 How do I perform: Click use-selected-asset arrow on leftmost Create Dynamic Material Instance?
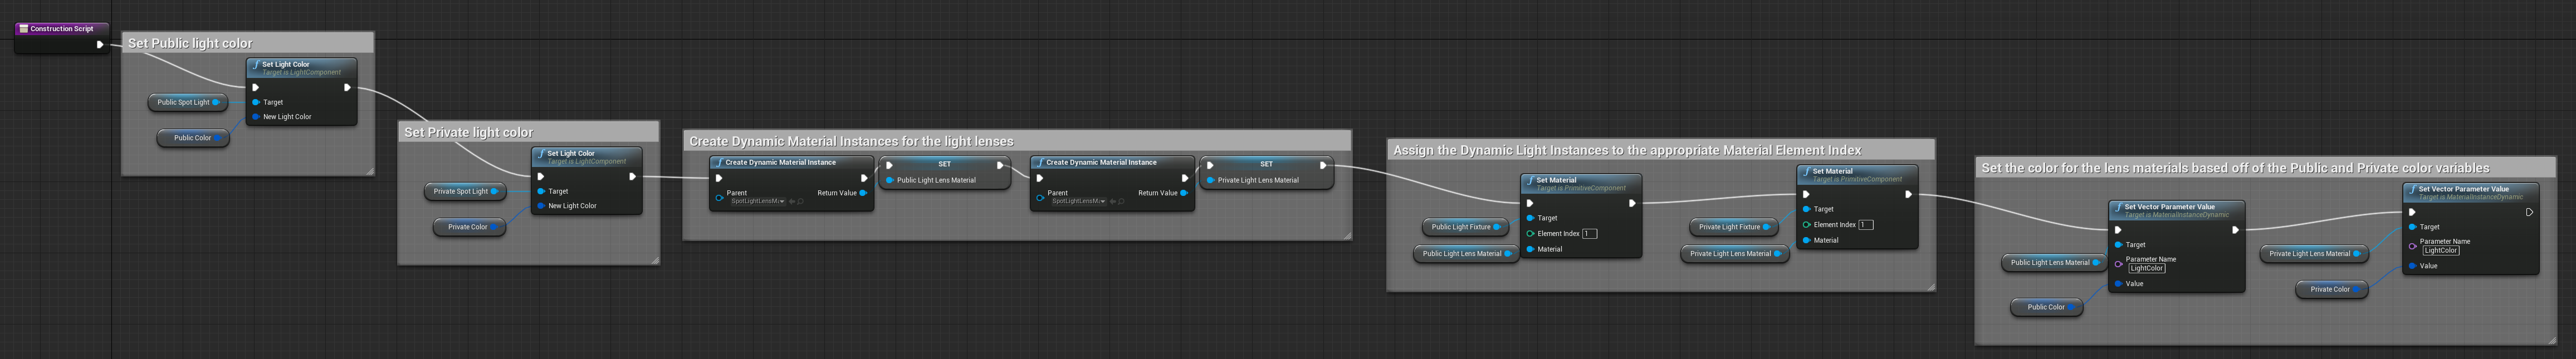point(792,201)
